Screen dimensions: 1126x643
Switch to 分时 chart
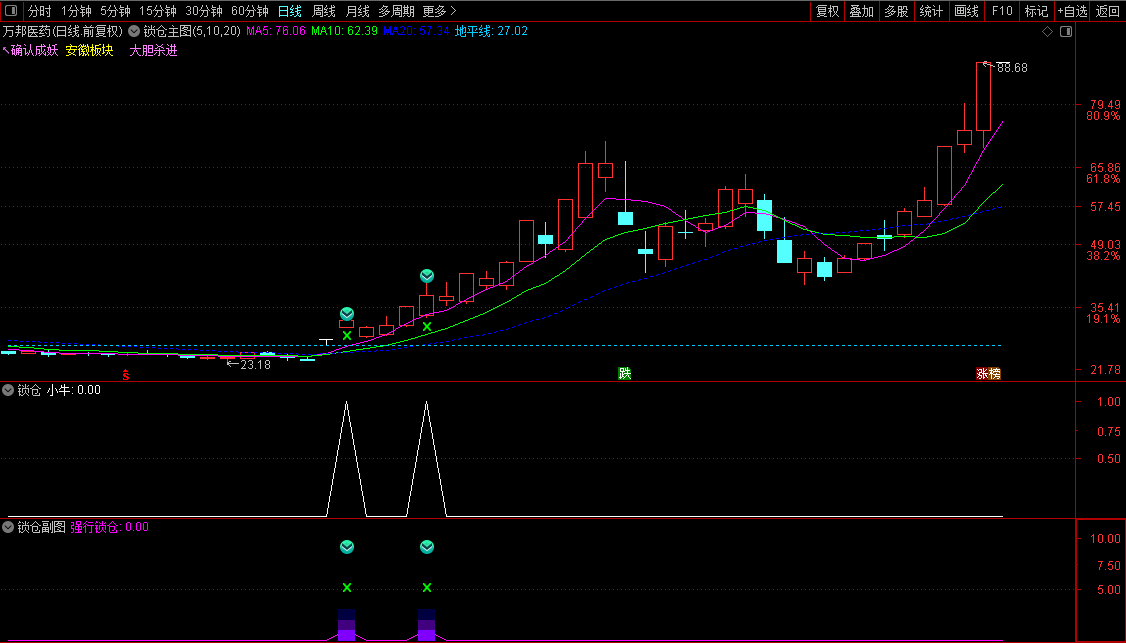point(39,11)
